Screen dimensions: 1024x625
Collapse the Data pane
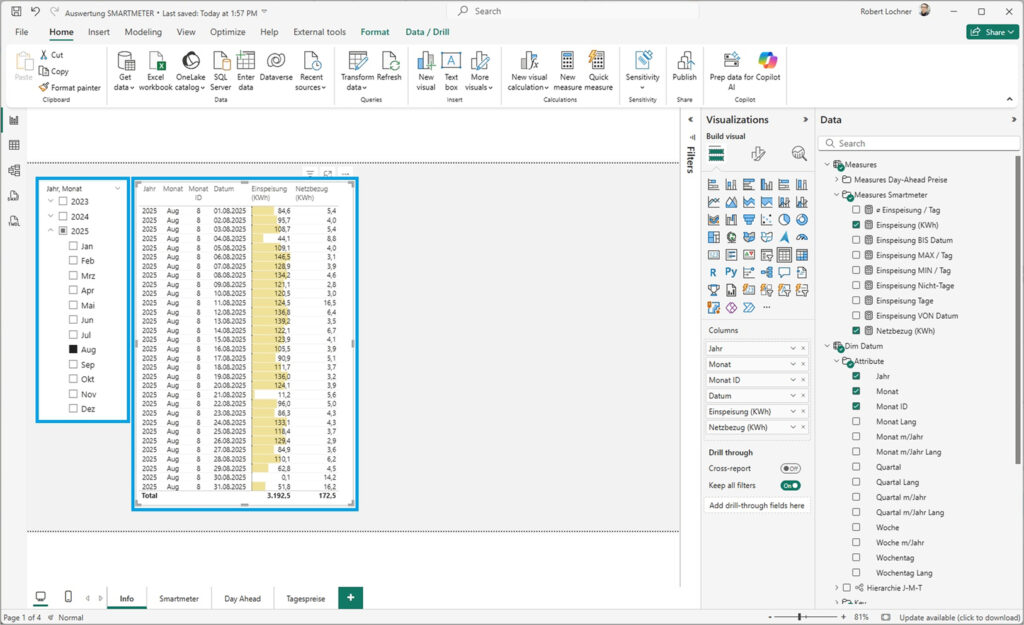[1014, 120]
